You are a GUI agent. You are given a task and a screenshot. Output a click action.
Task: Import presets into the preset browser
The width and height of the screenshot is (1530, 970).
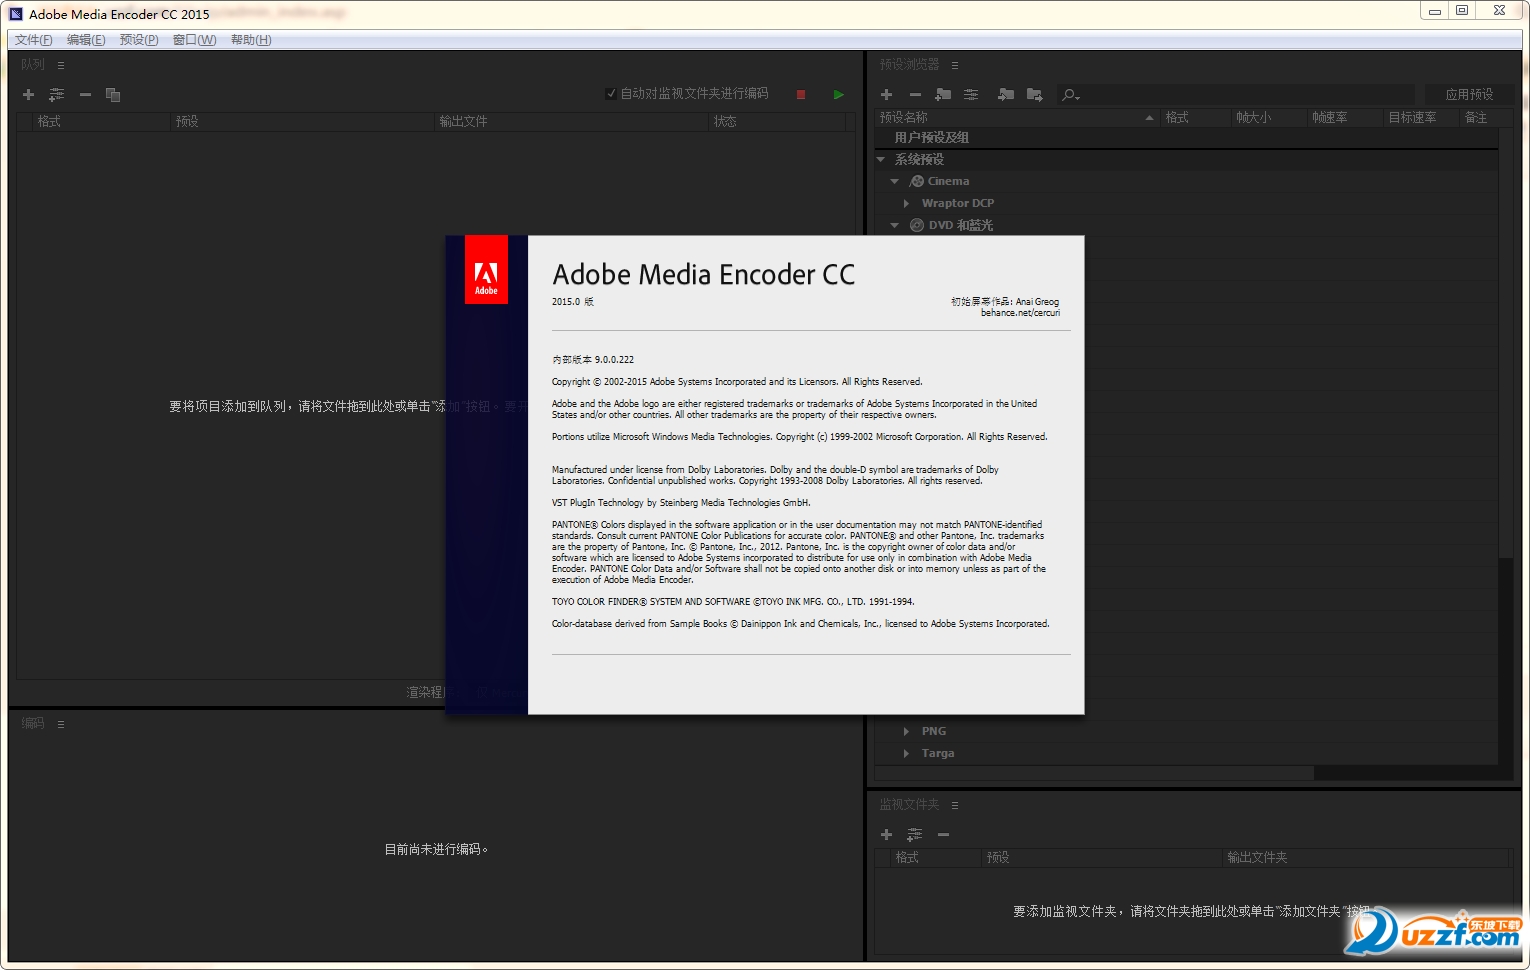[1006, 95]
